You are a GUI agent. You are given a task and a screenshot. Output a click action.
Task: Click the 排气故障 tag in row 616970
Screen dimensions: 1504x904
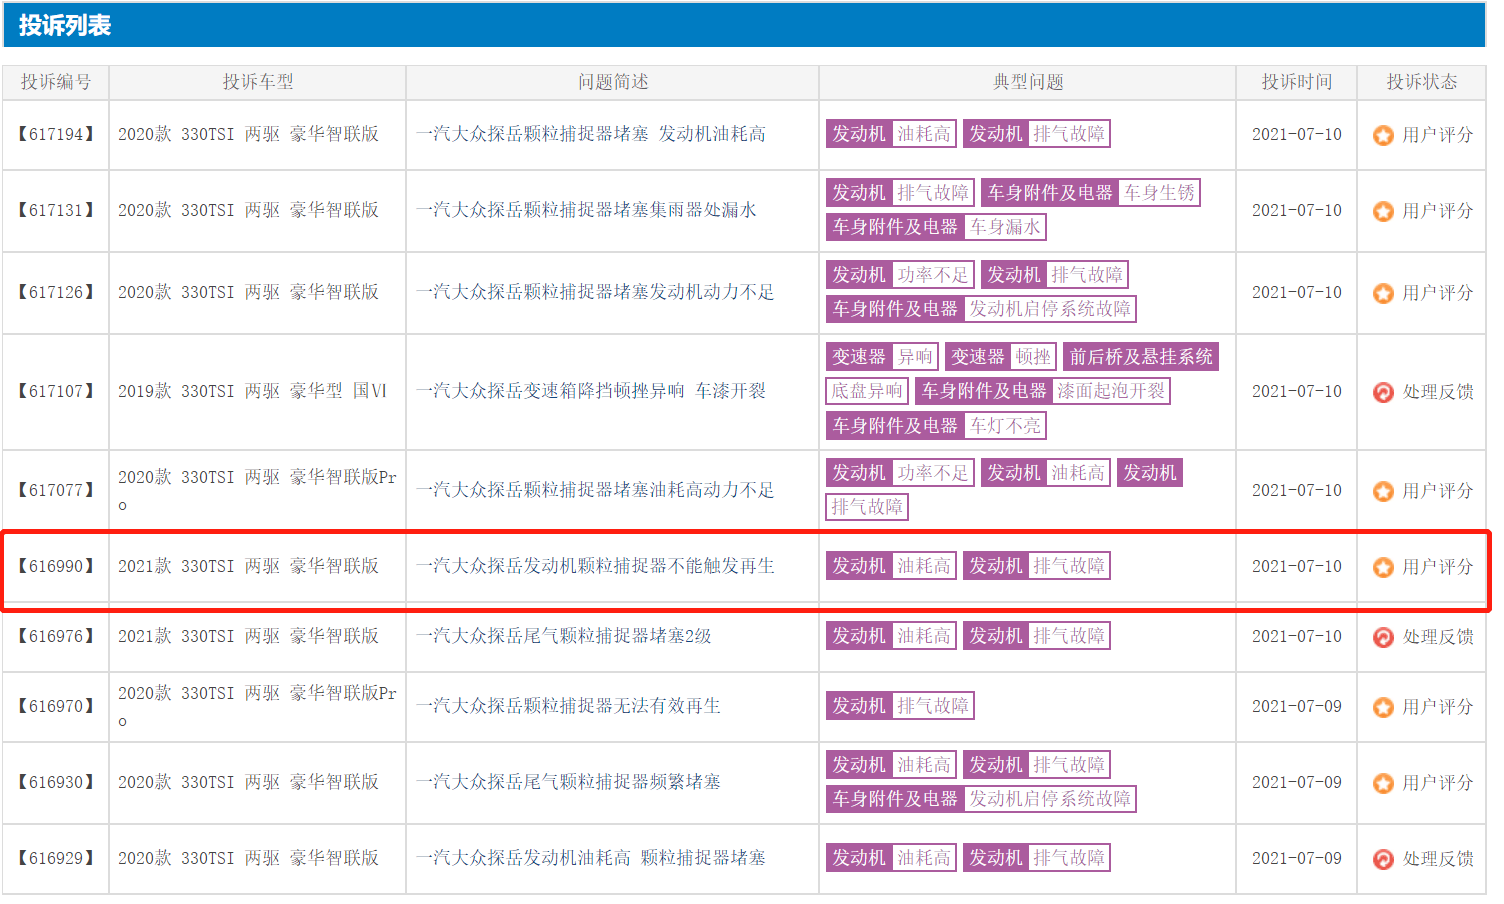pos(933,706)
